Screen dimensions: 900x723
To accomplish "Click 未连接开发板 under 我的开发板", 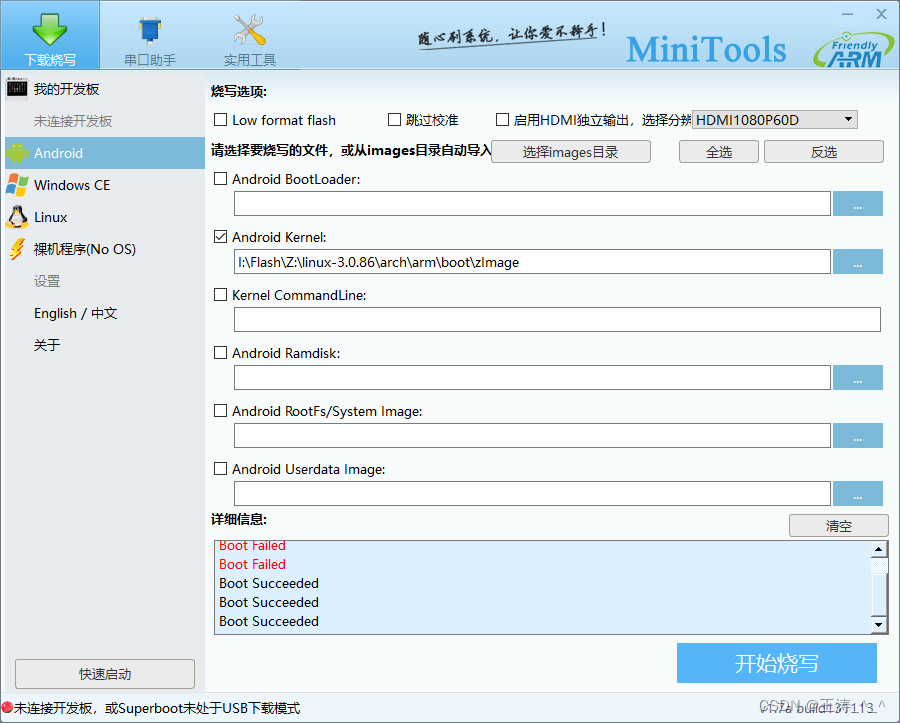I will pos(73,121).
